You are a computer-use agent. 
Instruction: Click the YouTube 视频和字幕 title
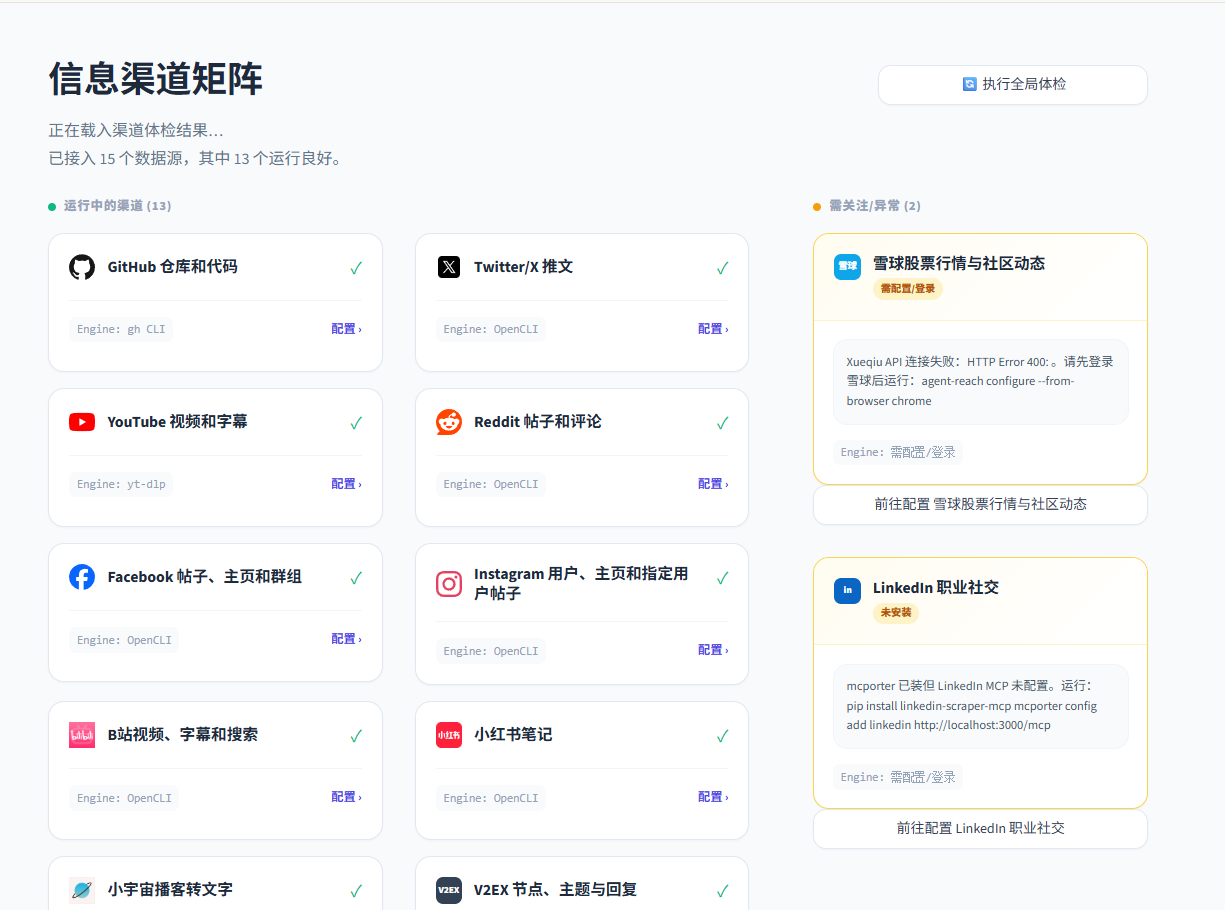[x=177, y=422]
